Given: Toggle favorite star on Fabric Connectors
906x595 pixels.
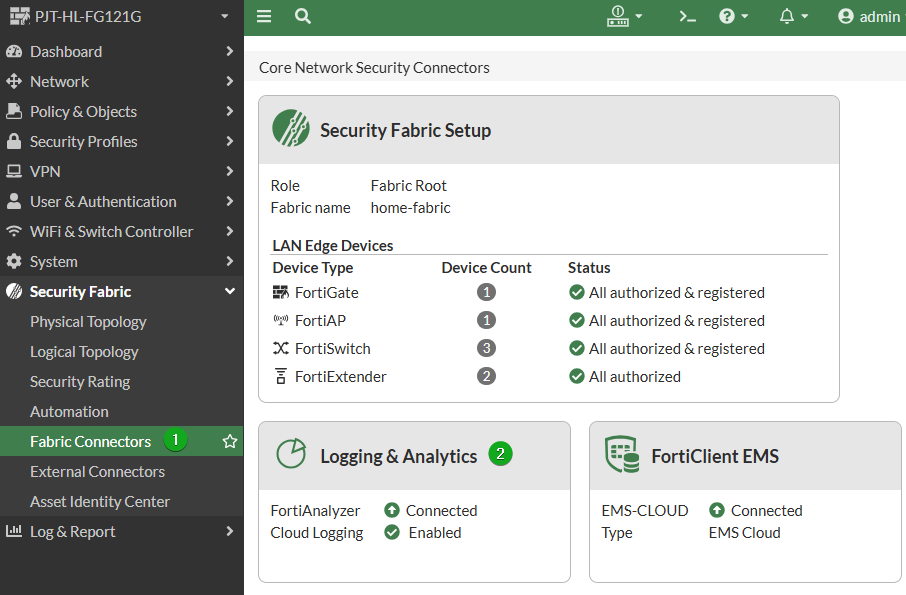Looking at the screenshot, I should tap(230, 441).
